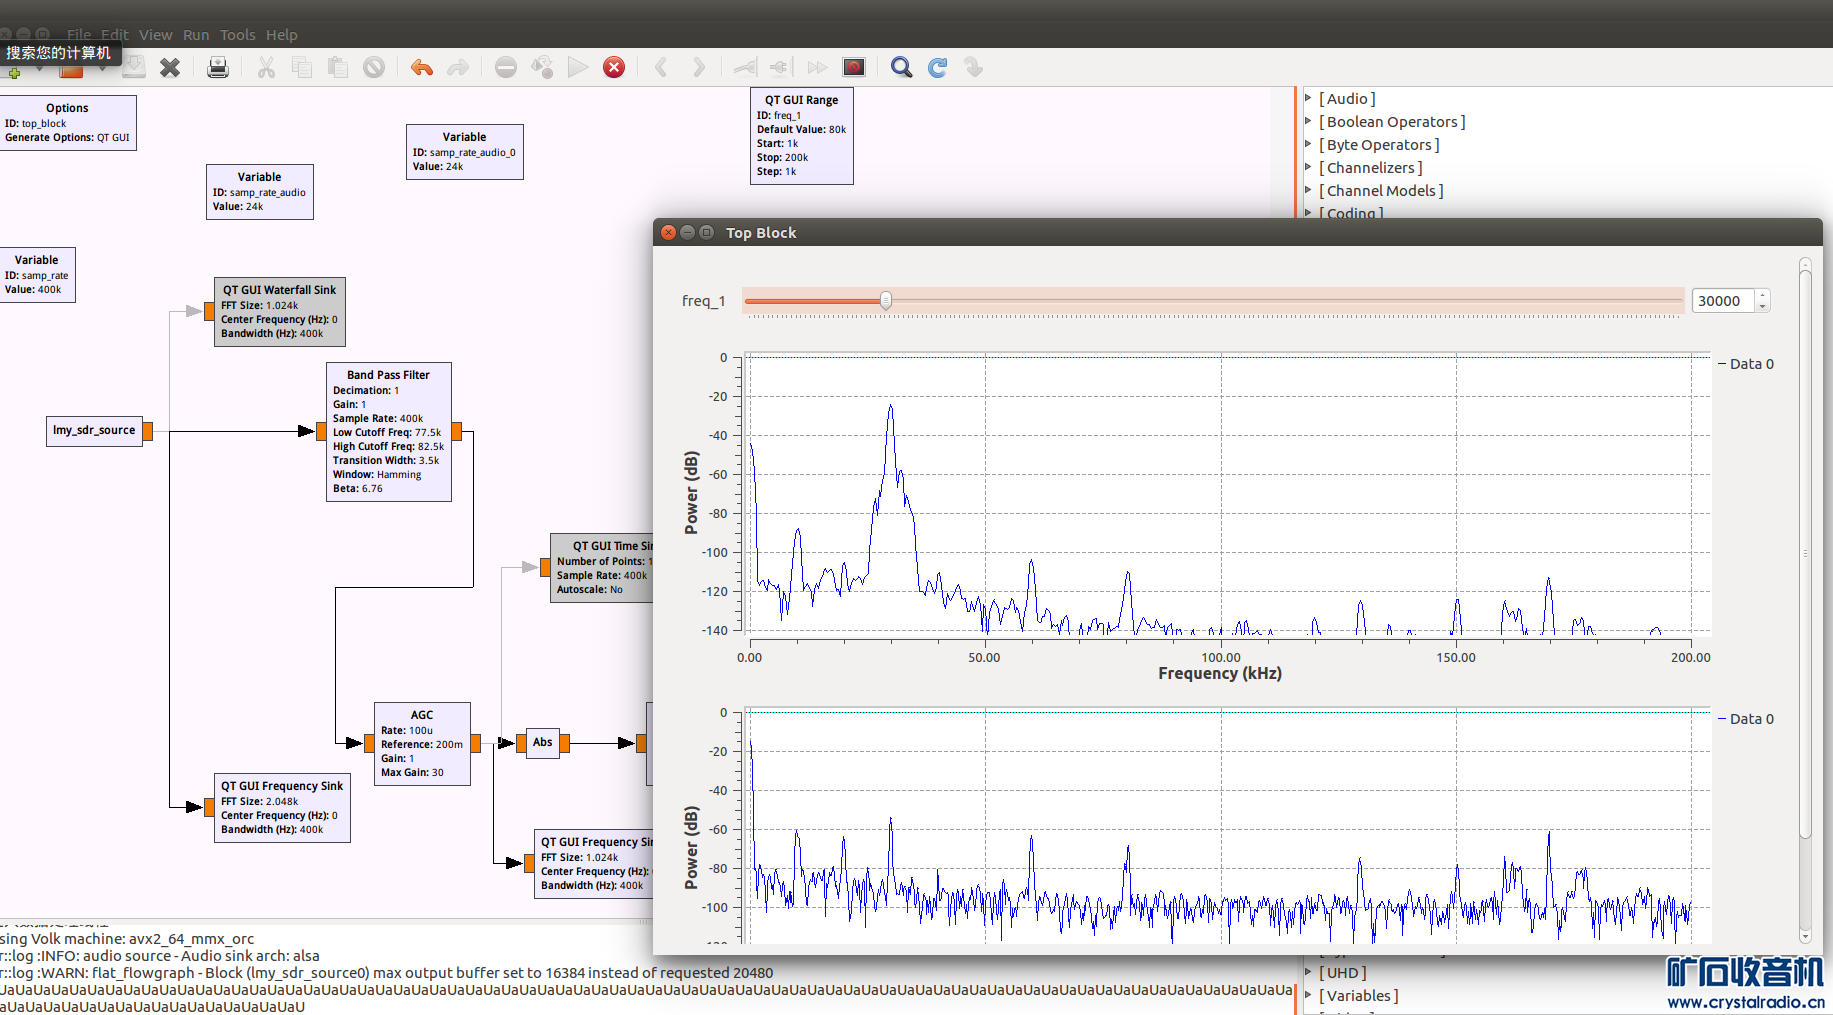Close flowgraph using black X icon
The width and height of the screenshot is (1833, 1015).
coord(170,67)
